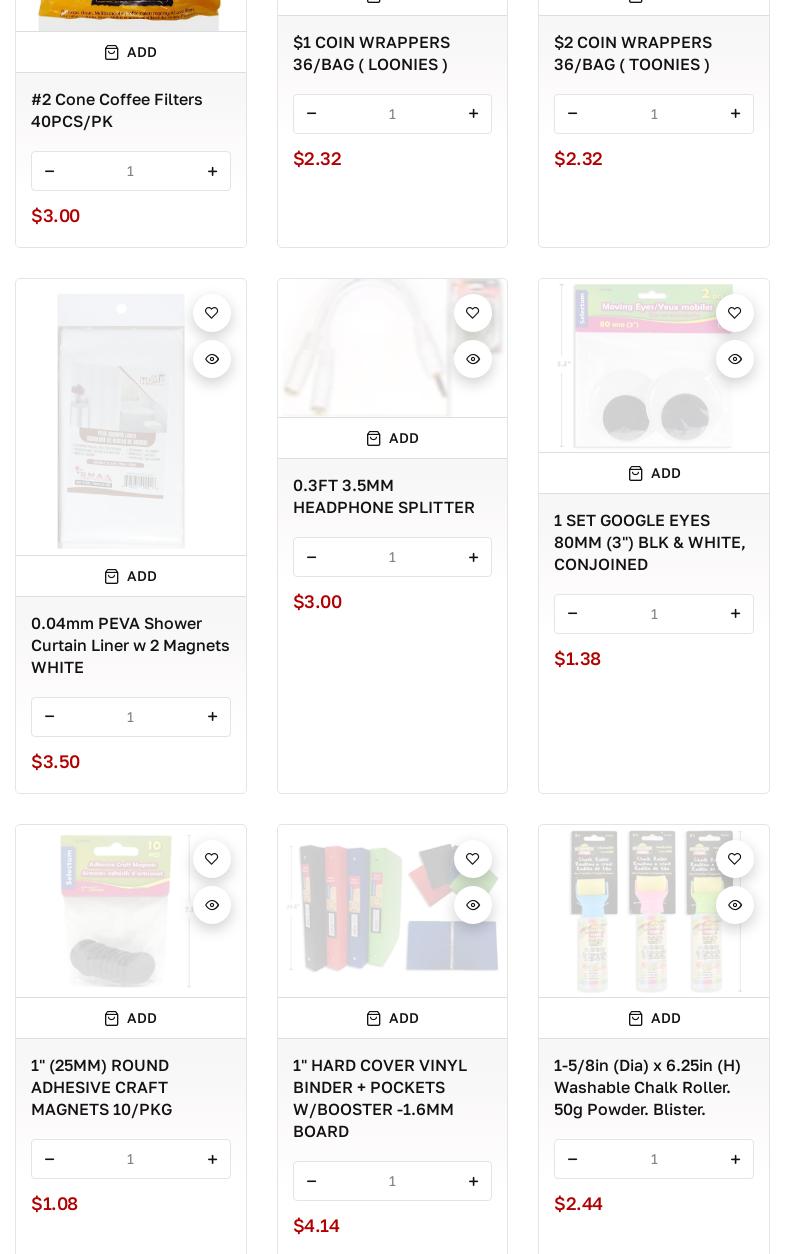Click heart icon on Google Eyes product
Image resolution: width=785 pixels, height=1254 pixels.
(735, 313)
